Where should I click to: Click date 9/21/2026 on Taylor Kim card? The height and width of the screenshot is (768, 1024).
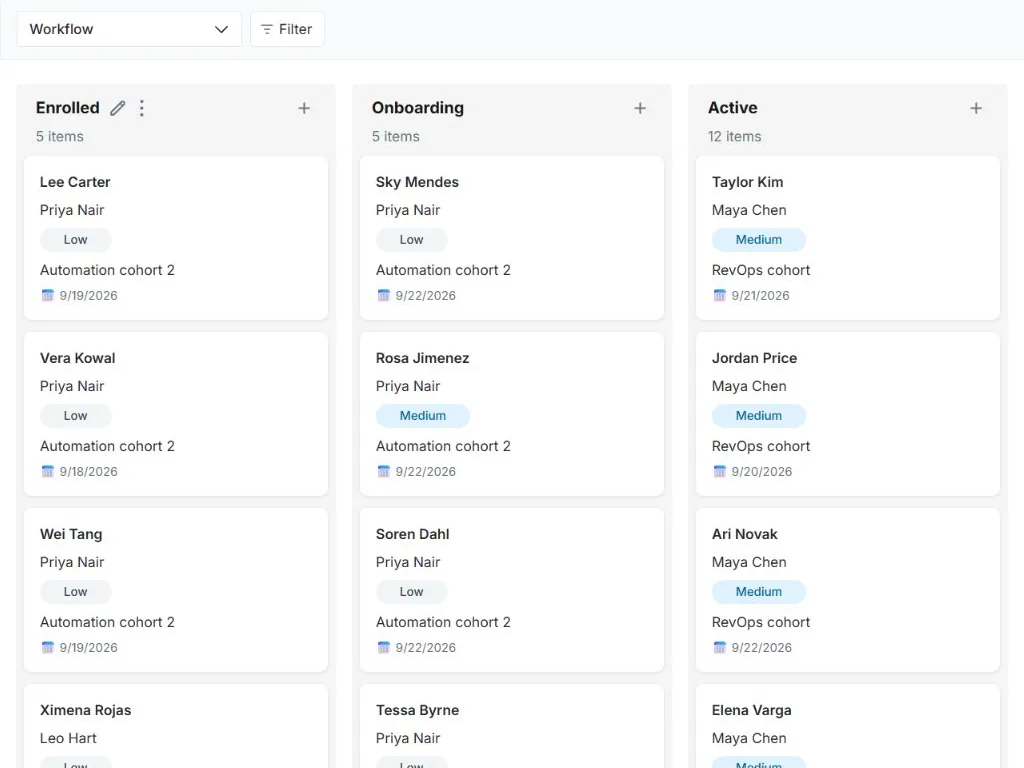pos(761,295)
